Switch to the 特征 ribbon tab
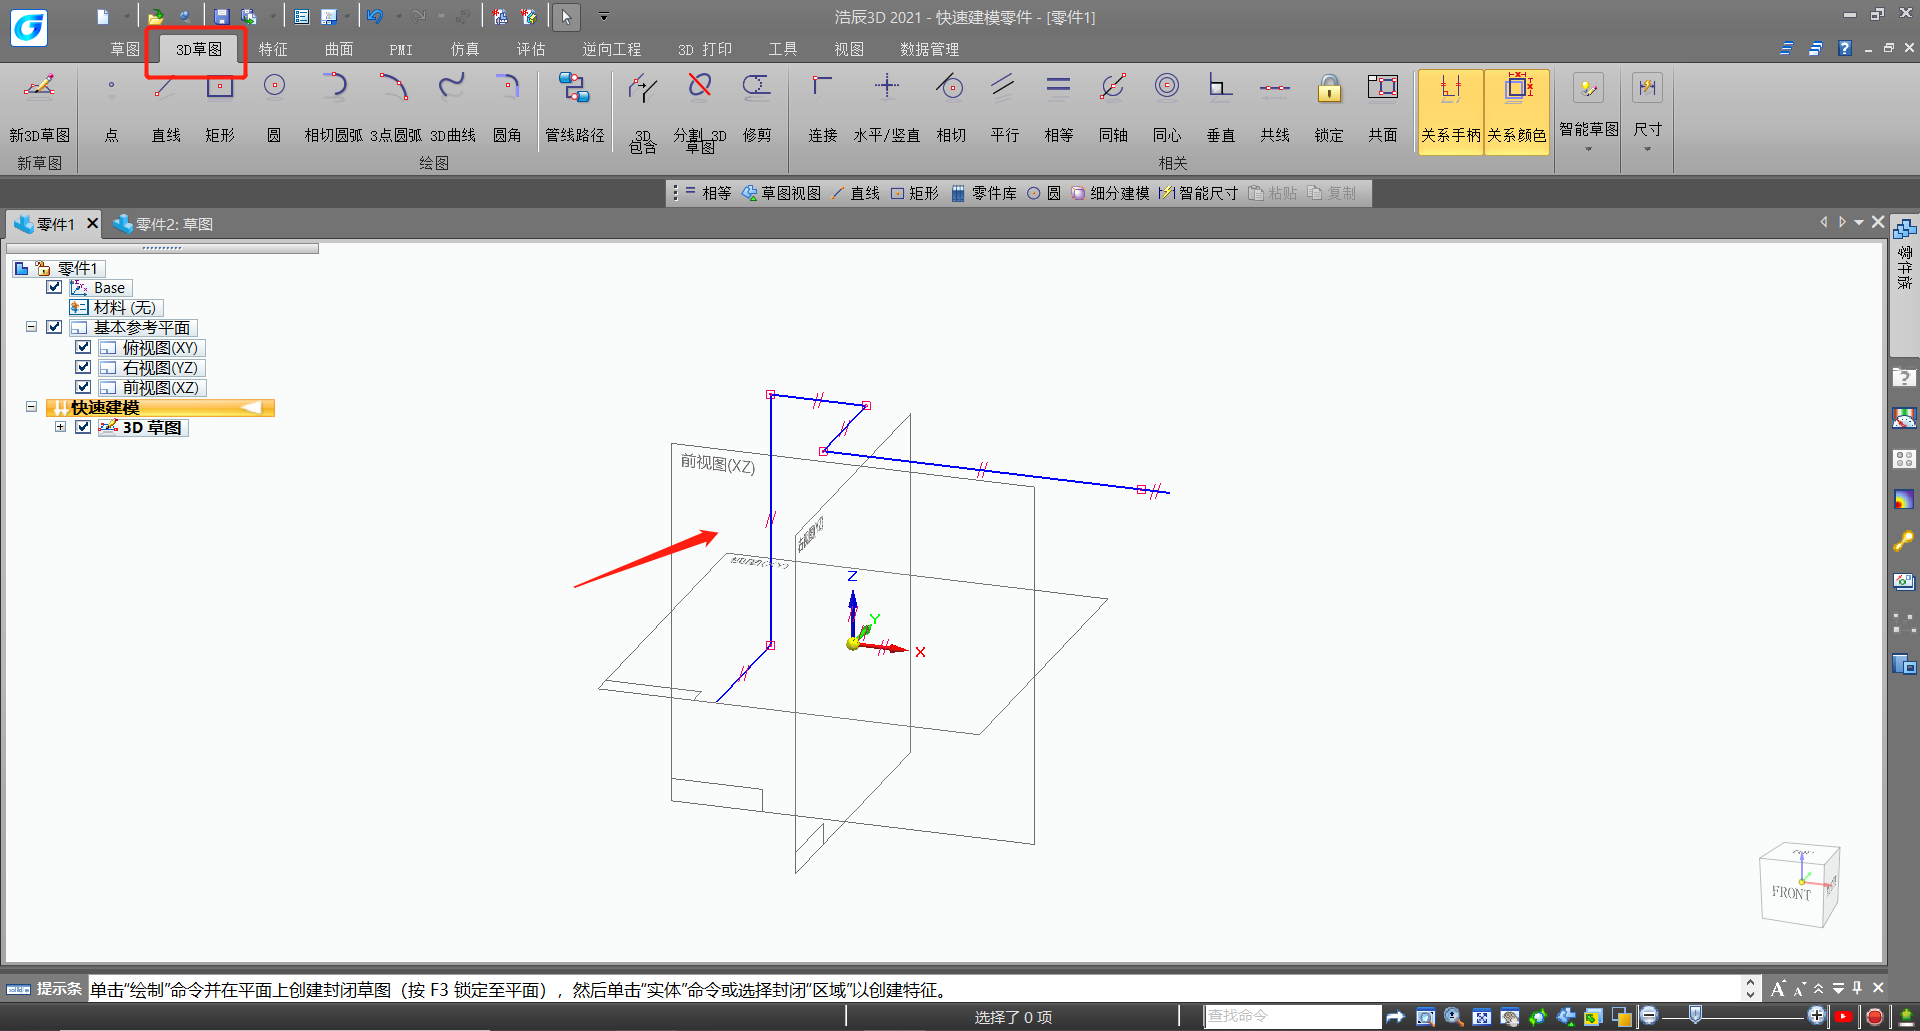The width and height of the screenshot is (1920, 1031). 273,49
